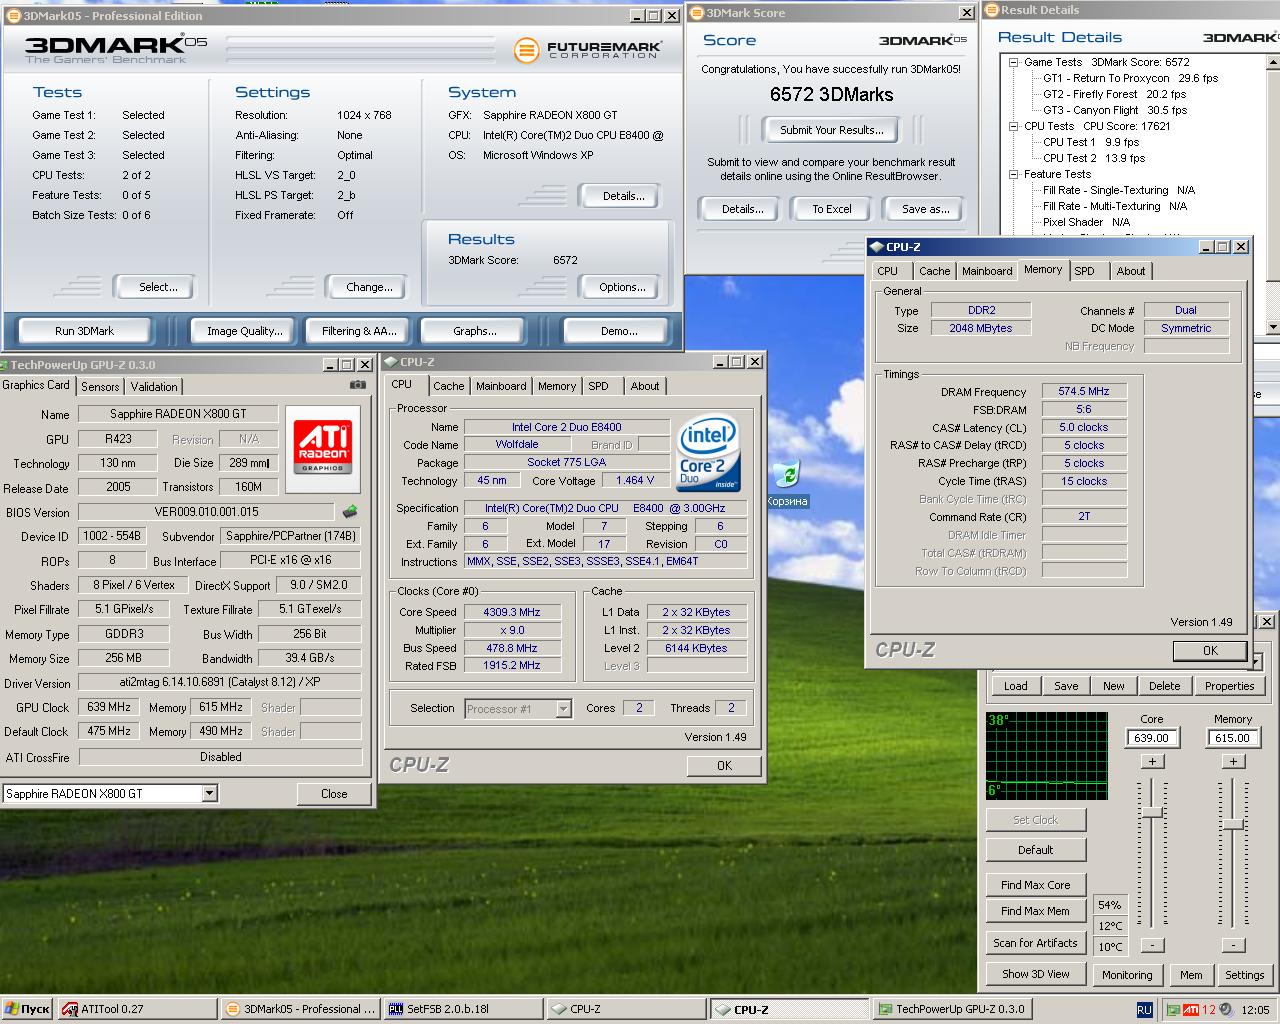Click Submit Your Results button
Viewport: 1280px width, 1024px height.
click(x=832, y=130)
